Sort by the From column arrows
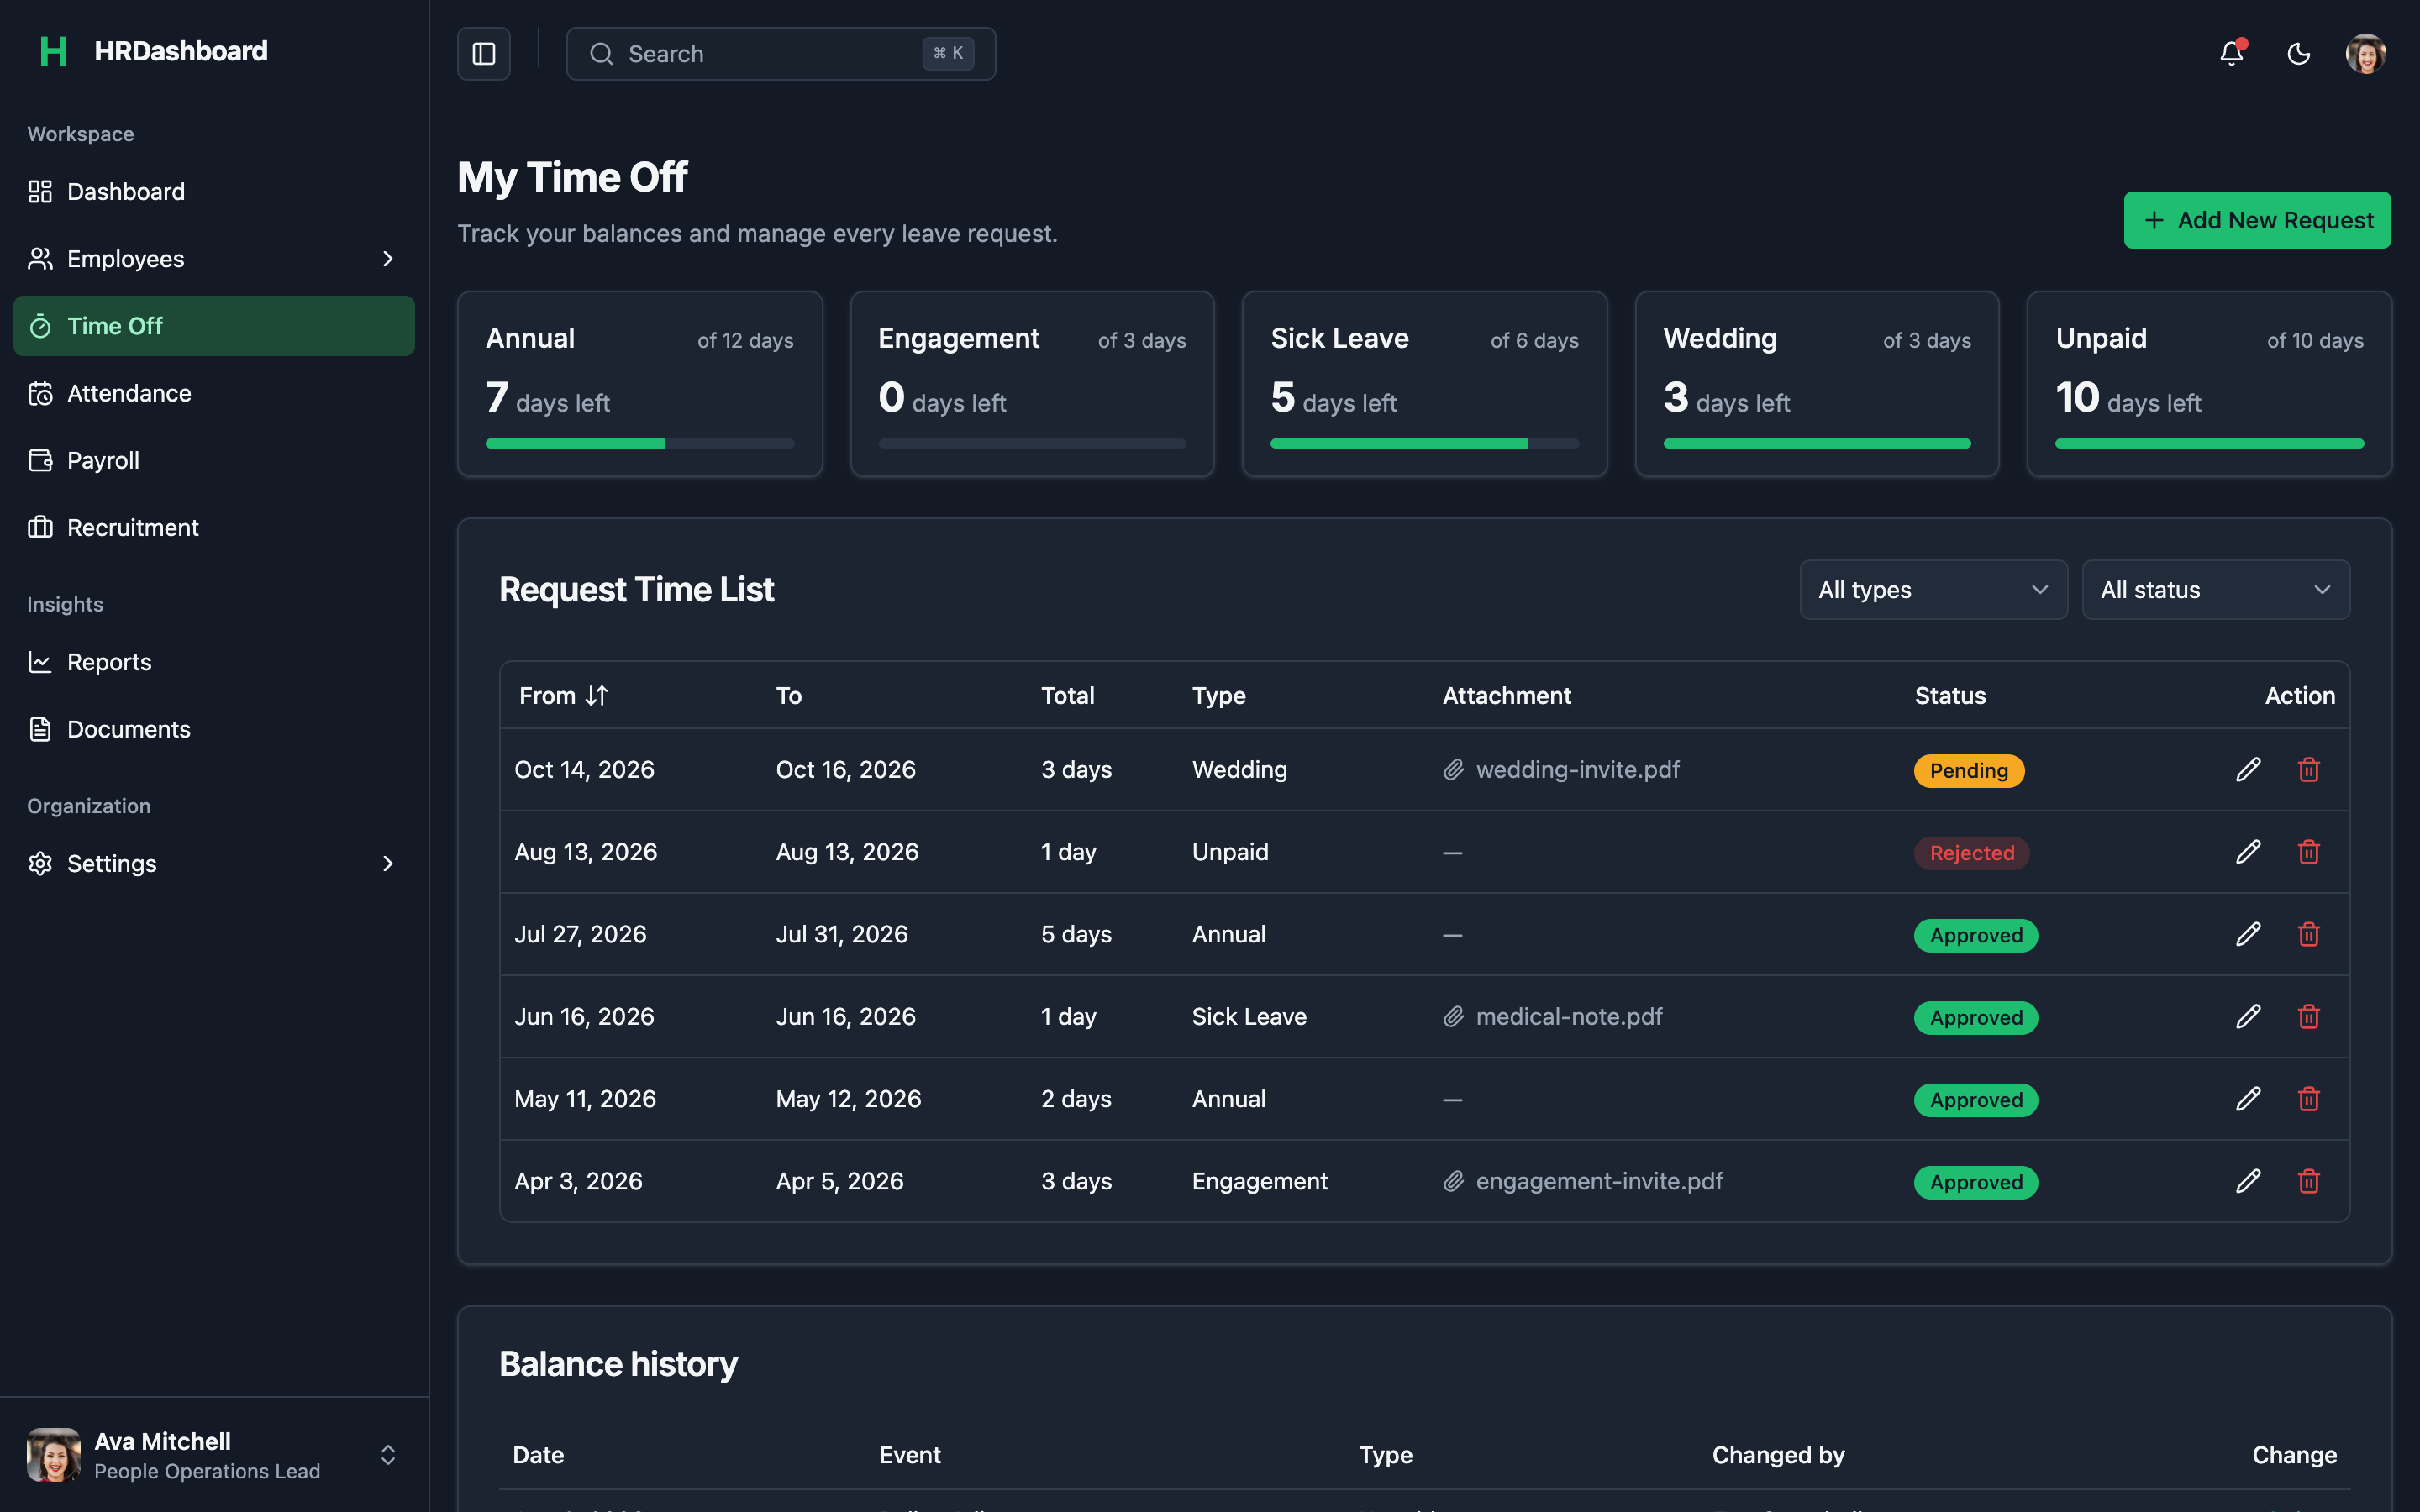 click(597, 696)
